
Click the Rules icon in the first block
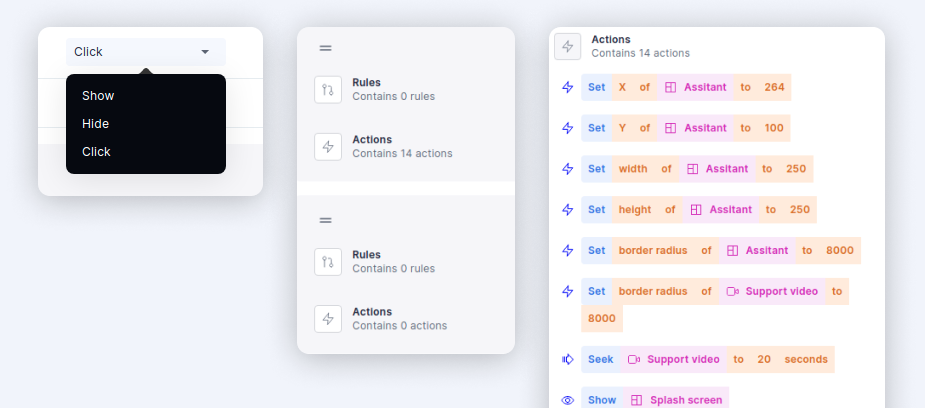[x=328, y=90]
